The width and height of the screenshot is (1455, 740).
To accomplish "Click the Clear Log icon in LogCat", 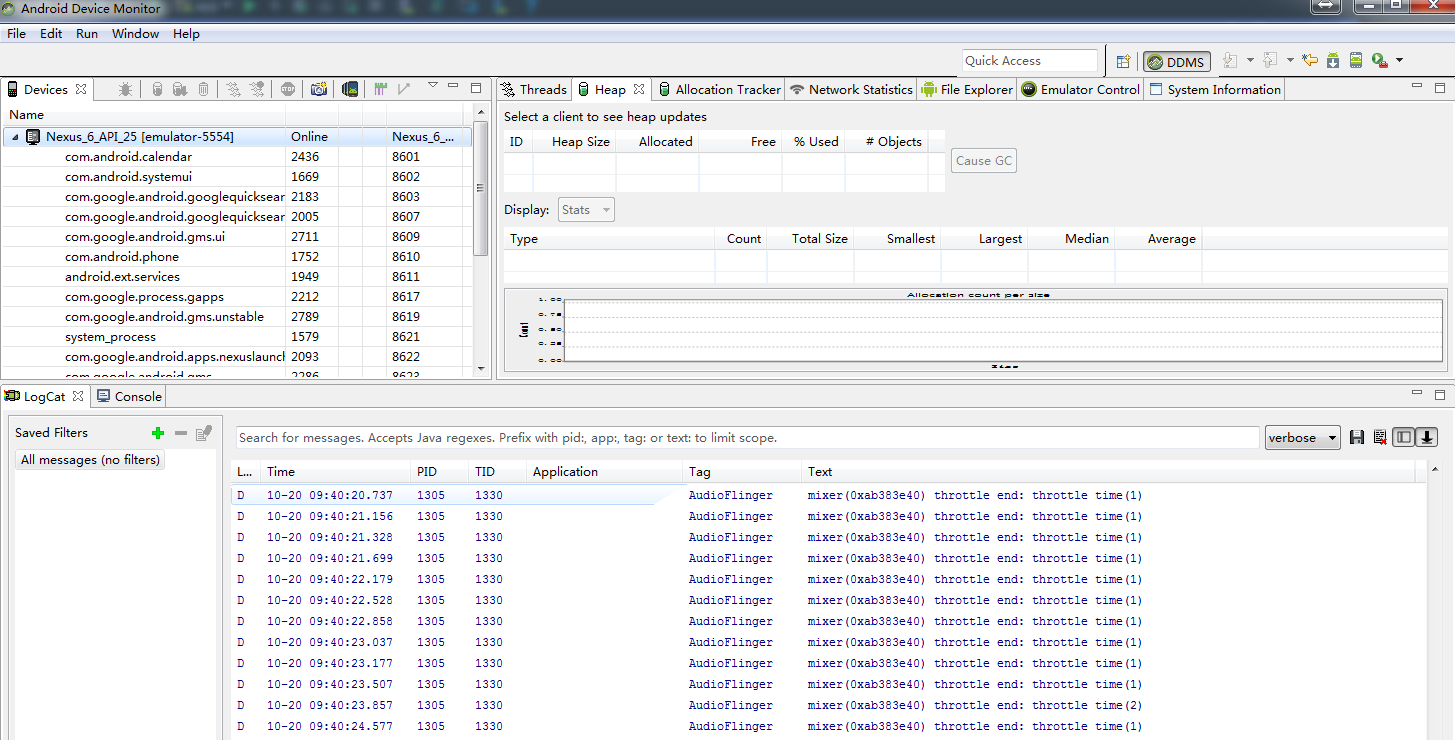I will 1380,437.
